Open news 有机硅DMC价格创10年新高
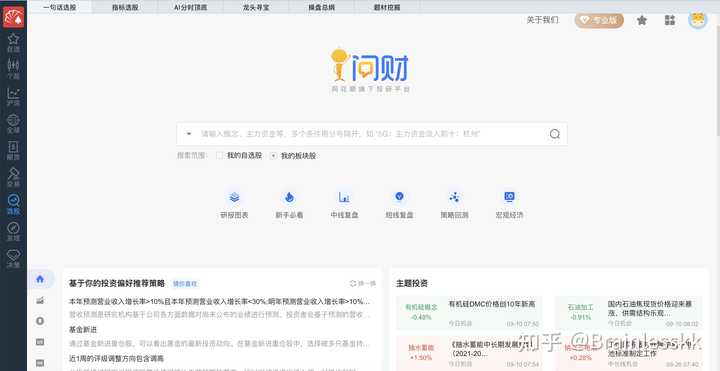 point(492,304)
